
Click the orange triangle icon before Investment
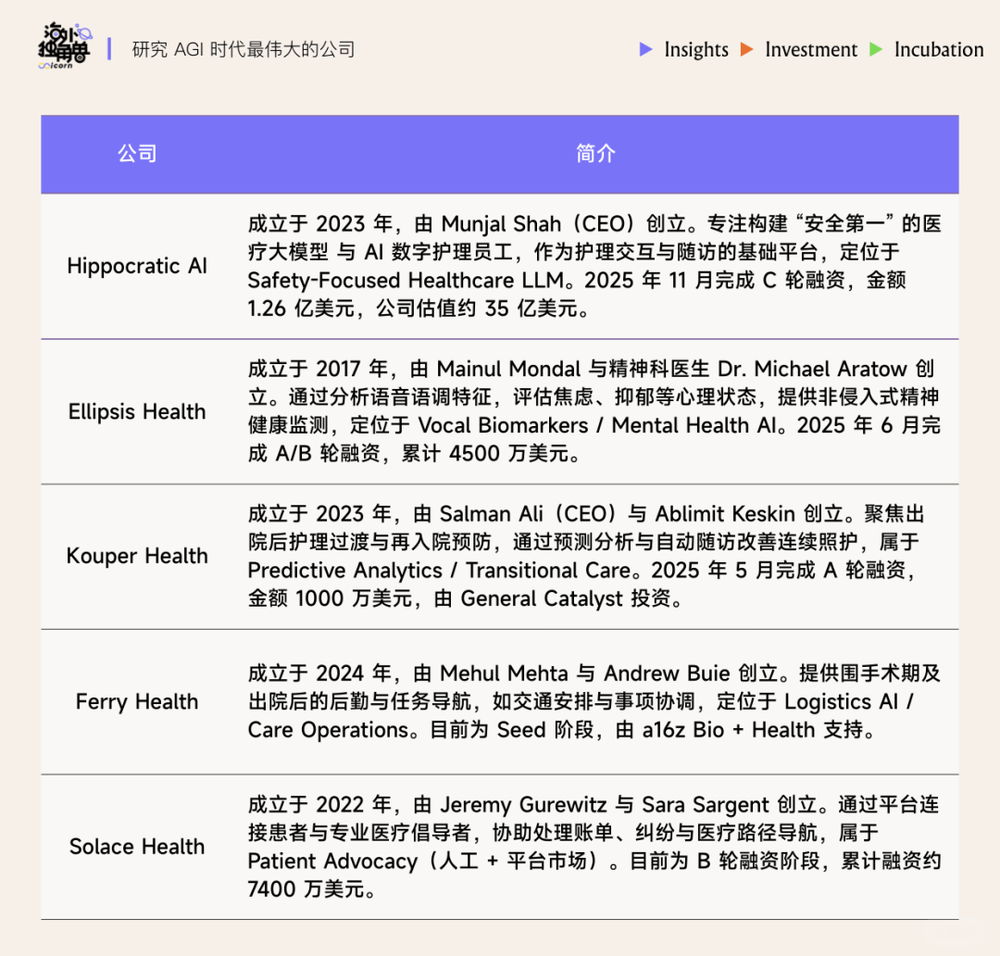(x=747, y=50)
